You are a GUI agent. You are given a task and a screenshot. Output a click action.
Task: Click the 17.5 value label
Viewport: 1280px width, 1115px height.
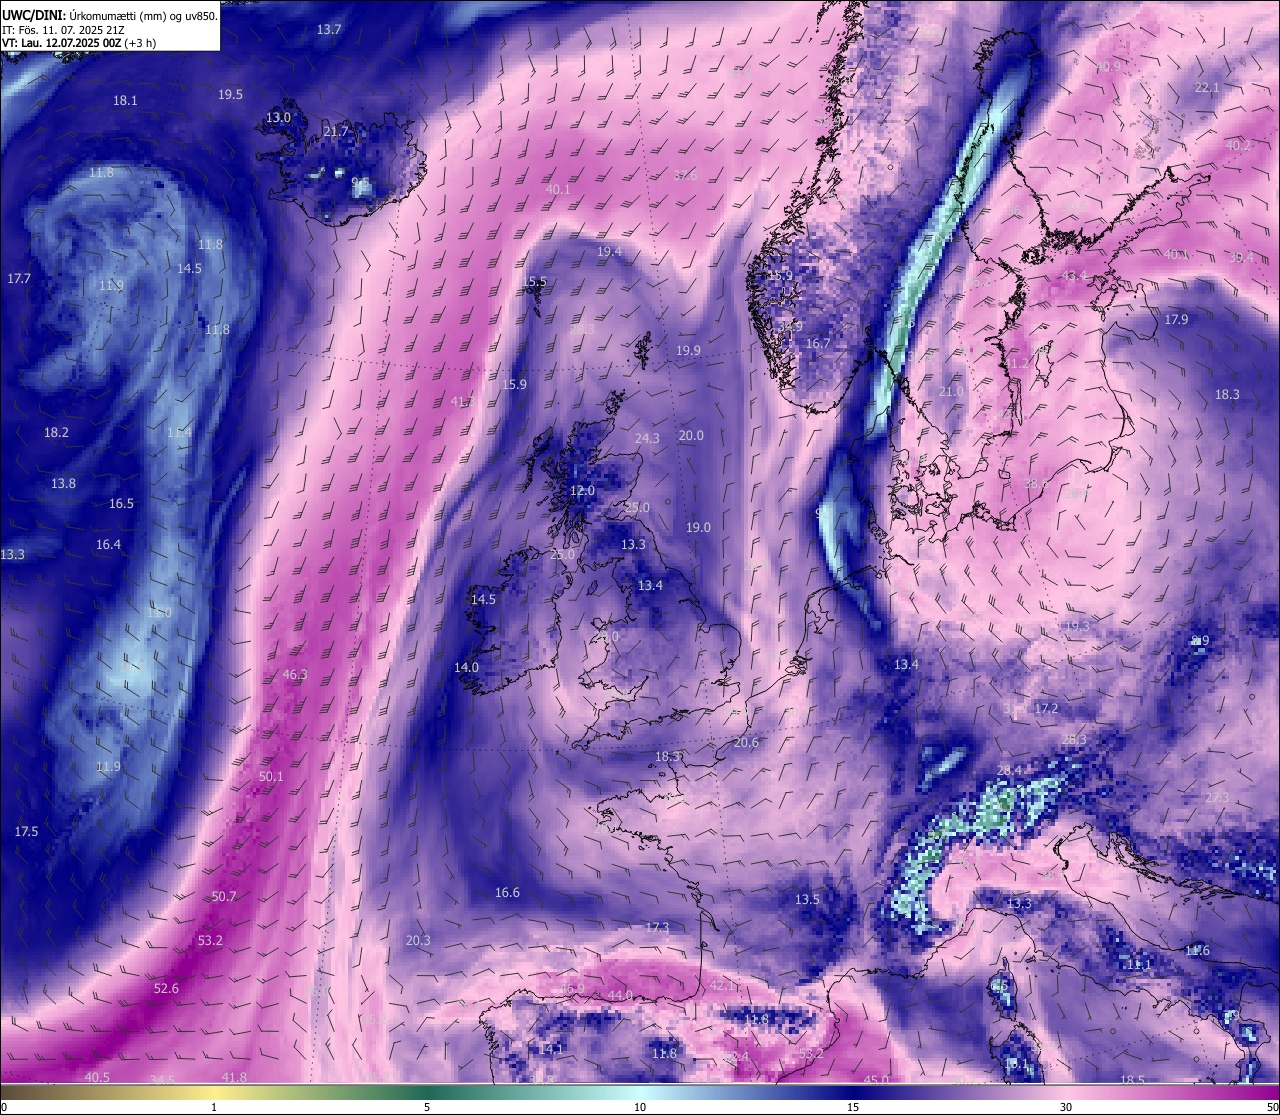pos(26,832)
